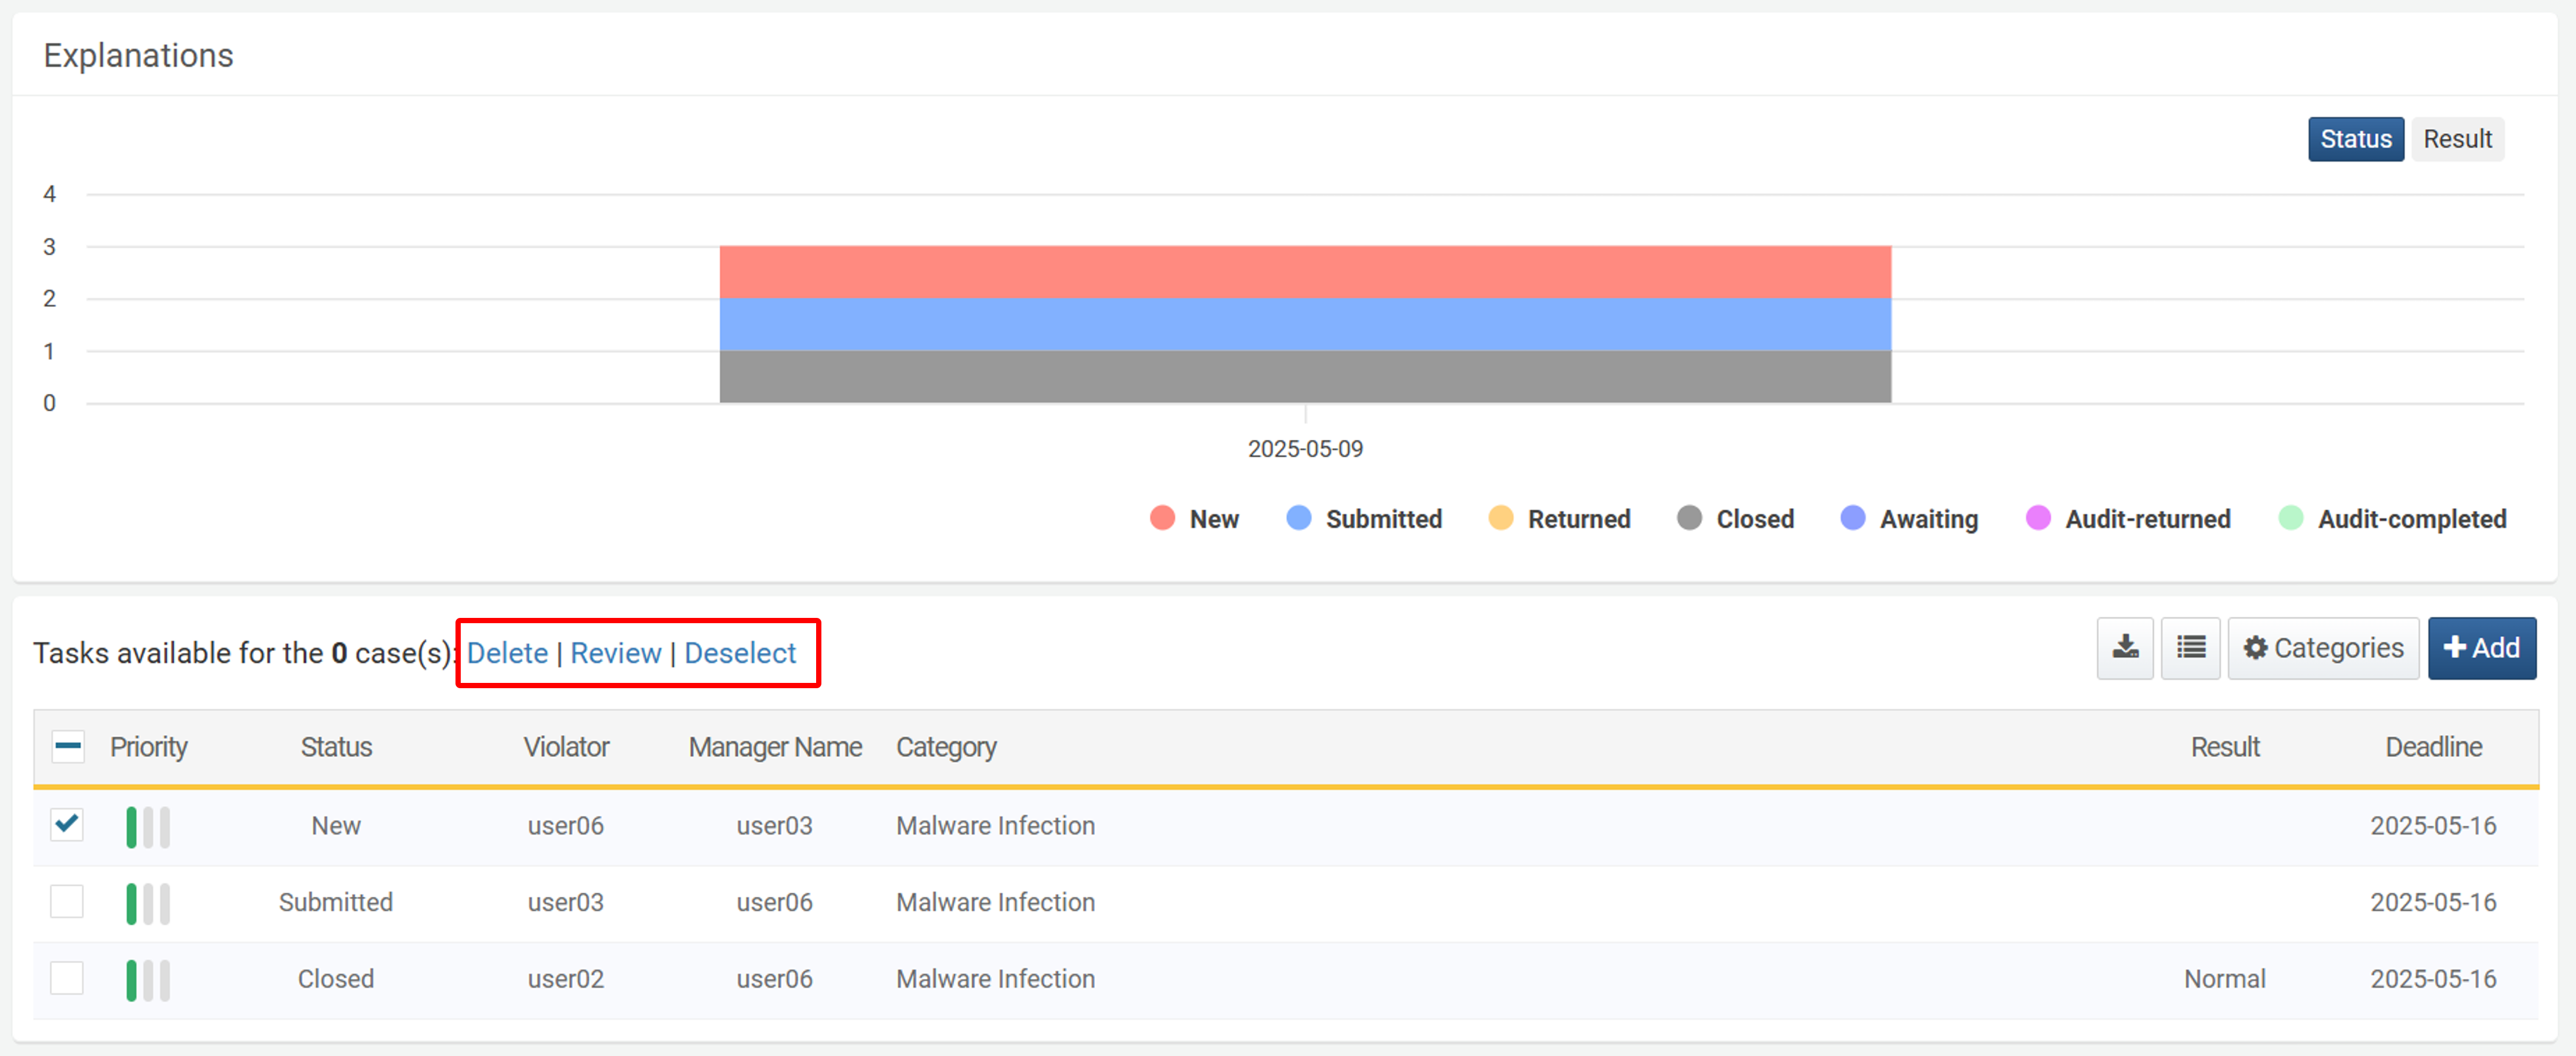Check the Submitted row checkbox
This screenshot has width=2576, height=1056.
click(67, 901)
